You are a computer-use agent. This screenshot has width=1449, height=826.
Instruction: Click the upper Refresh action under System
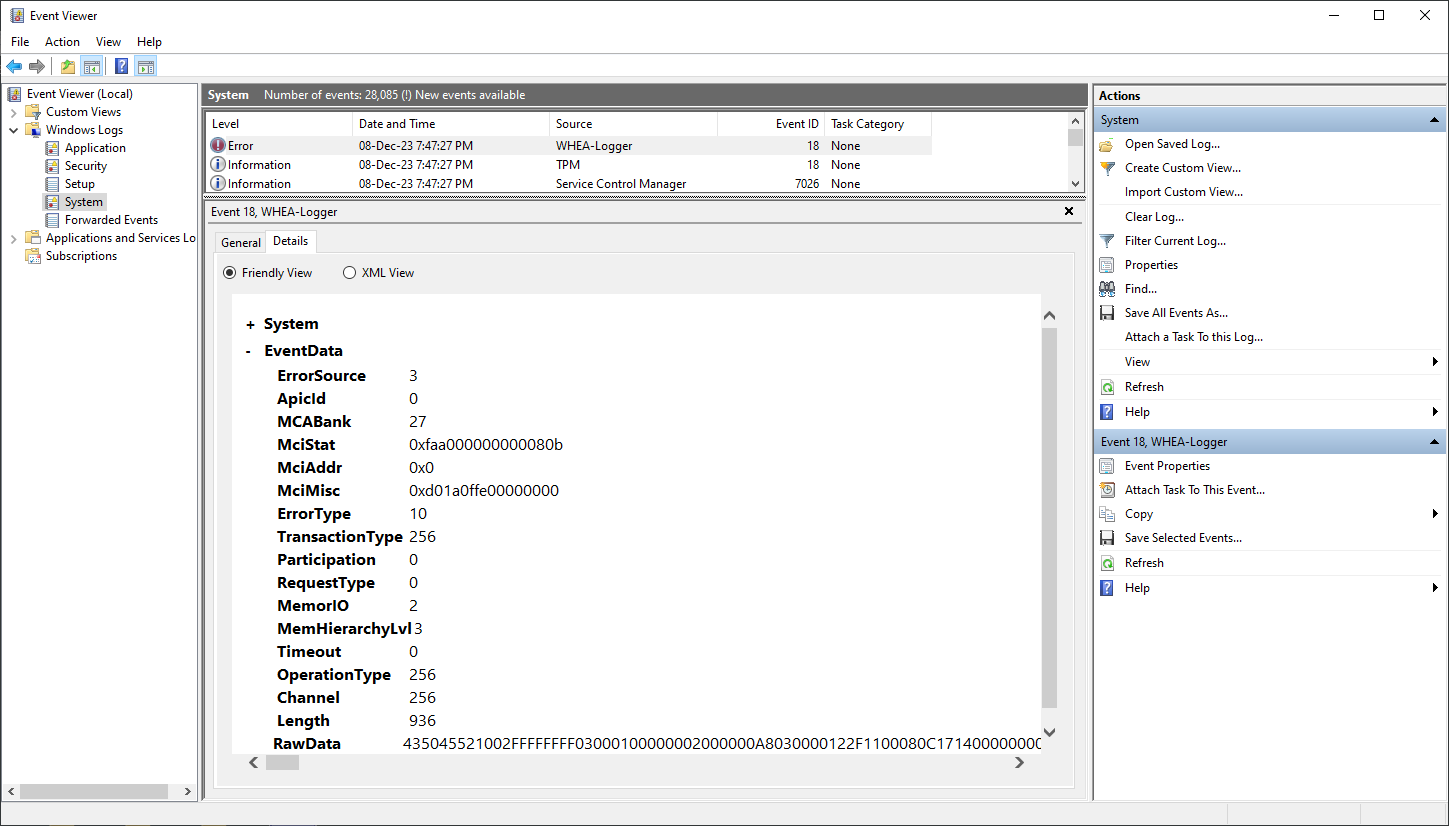[x=1144, y=387]
